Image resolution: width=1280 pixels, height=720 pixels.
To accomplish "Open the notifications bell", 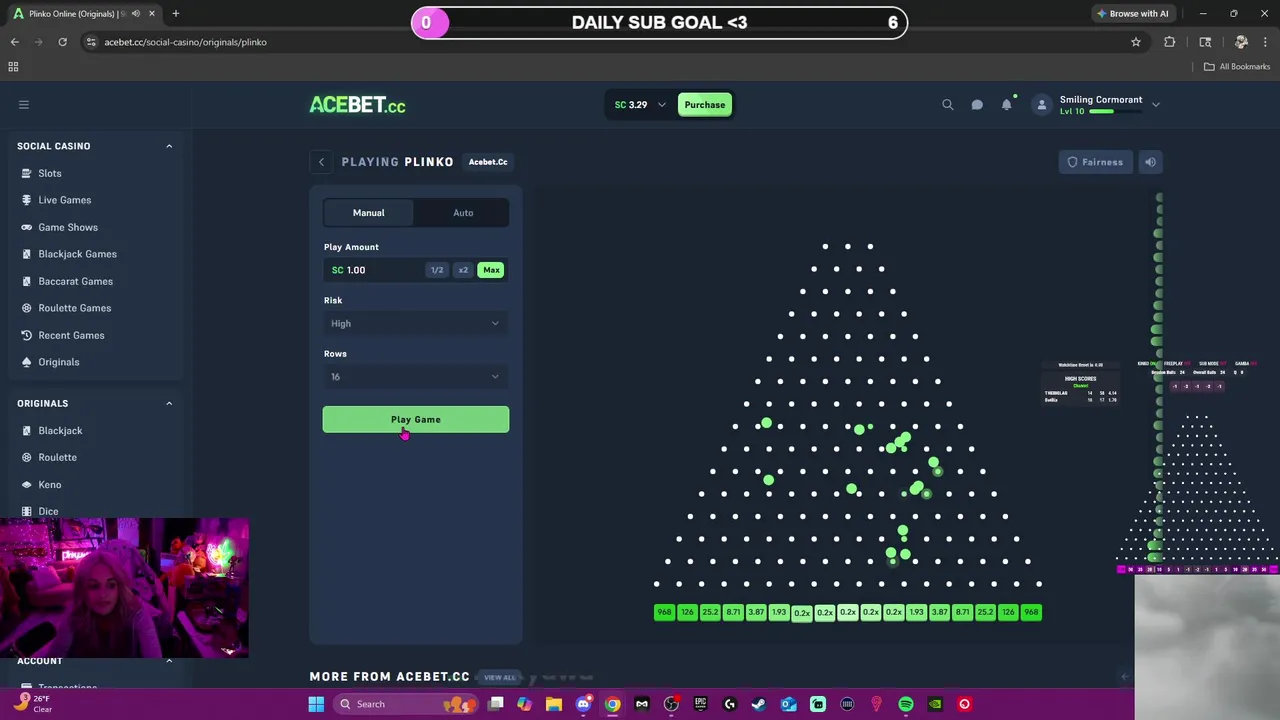I will (x=1006, y=104).
